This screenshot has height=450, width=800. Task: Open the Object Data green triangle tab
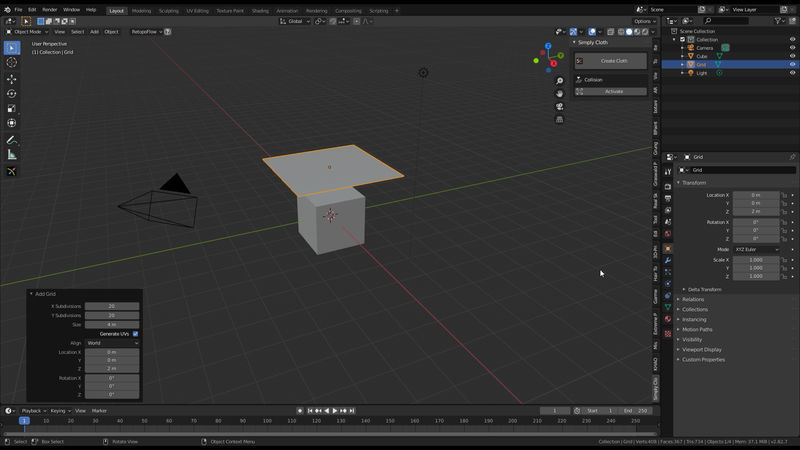pos(668,307)
